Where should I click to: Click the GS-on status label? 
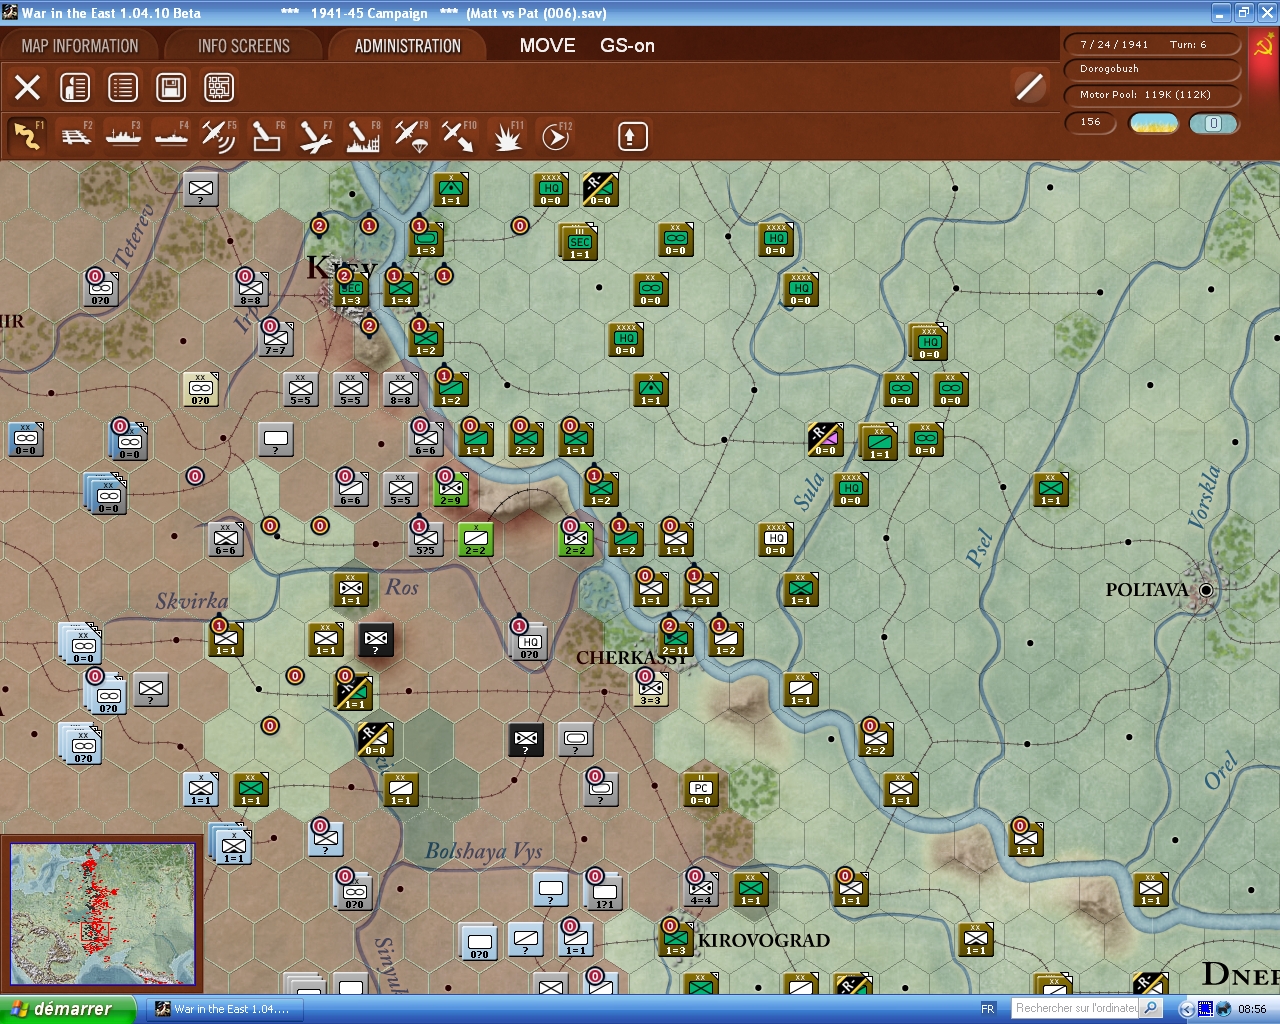point(627,46)
